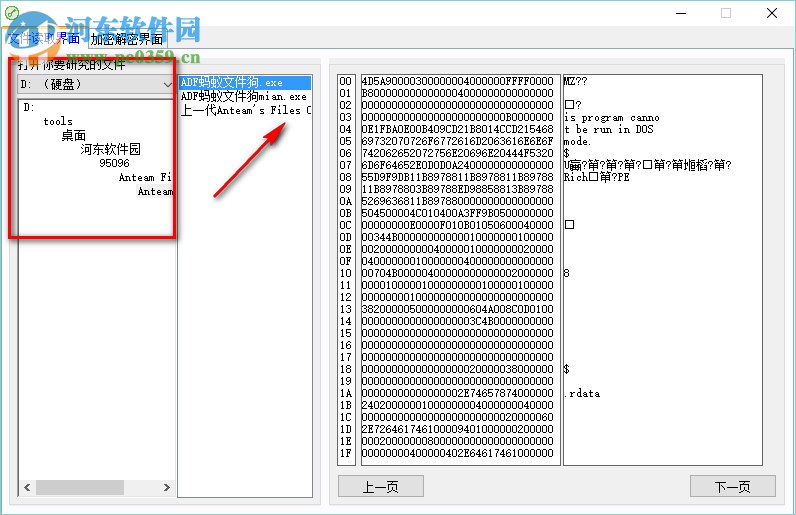
Task: Switch to the 文件读取界面 tab
Action: click(x=44, y=39)
